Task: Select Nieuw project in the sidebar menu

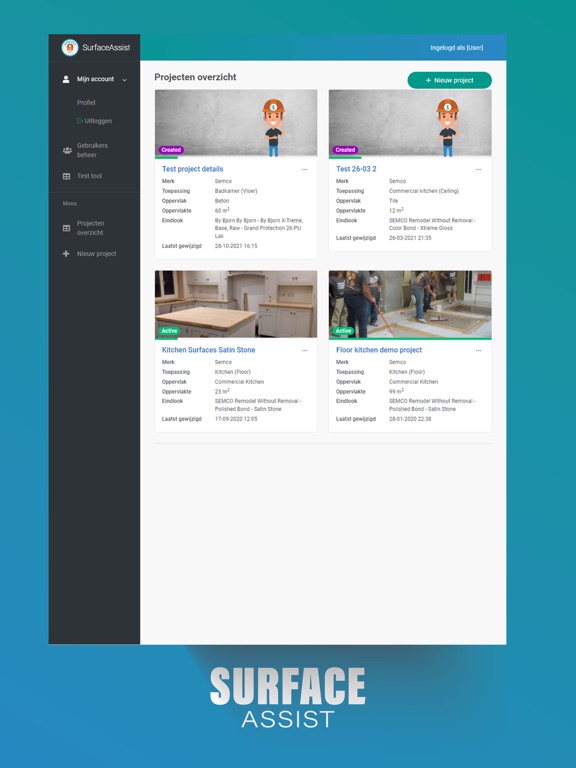Action: click(96, 254)
